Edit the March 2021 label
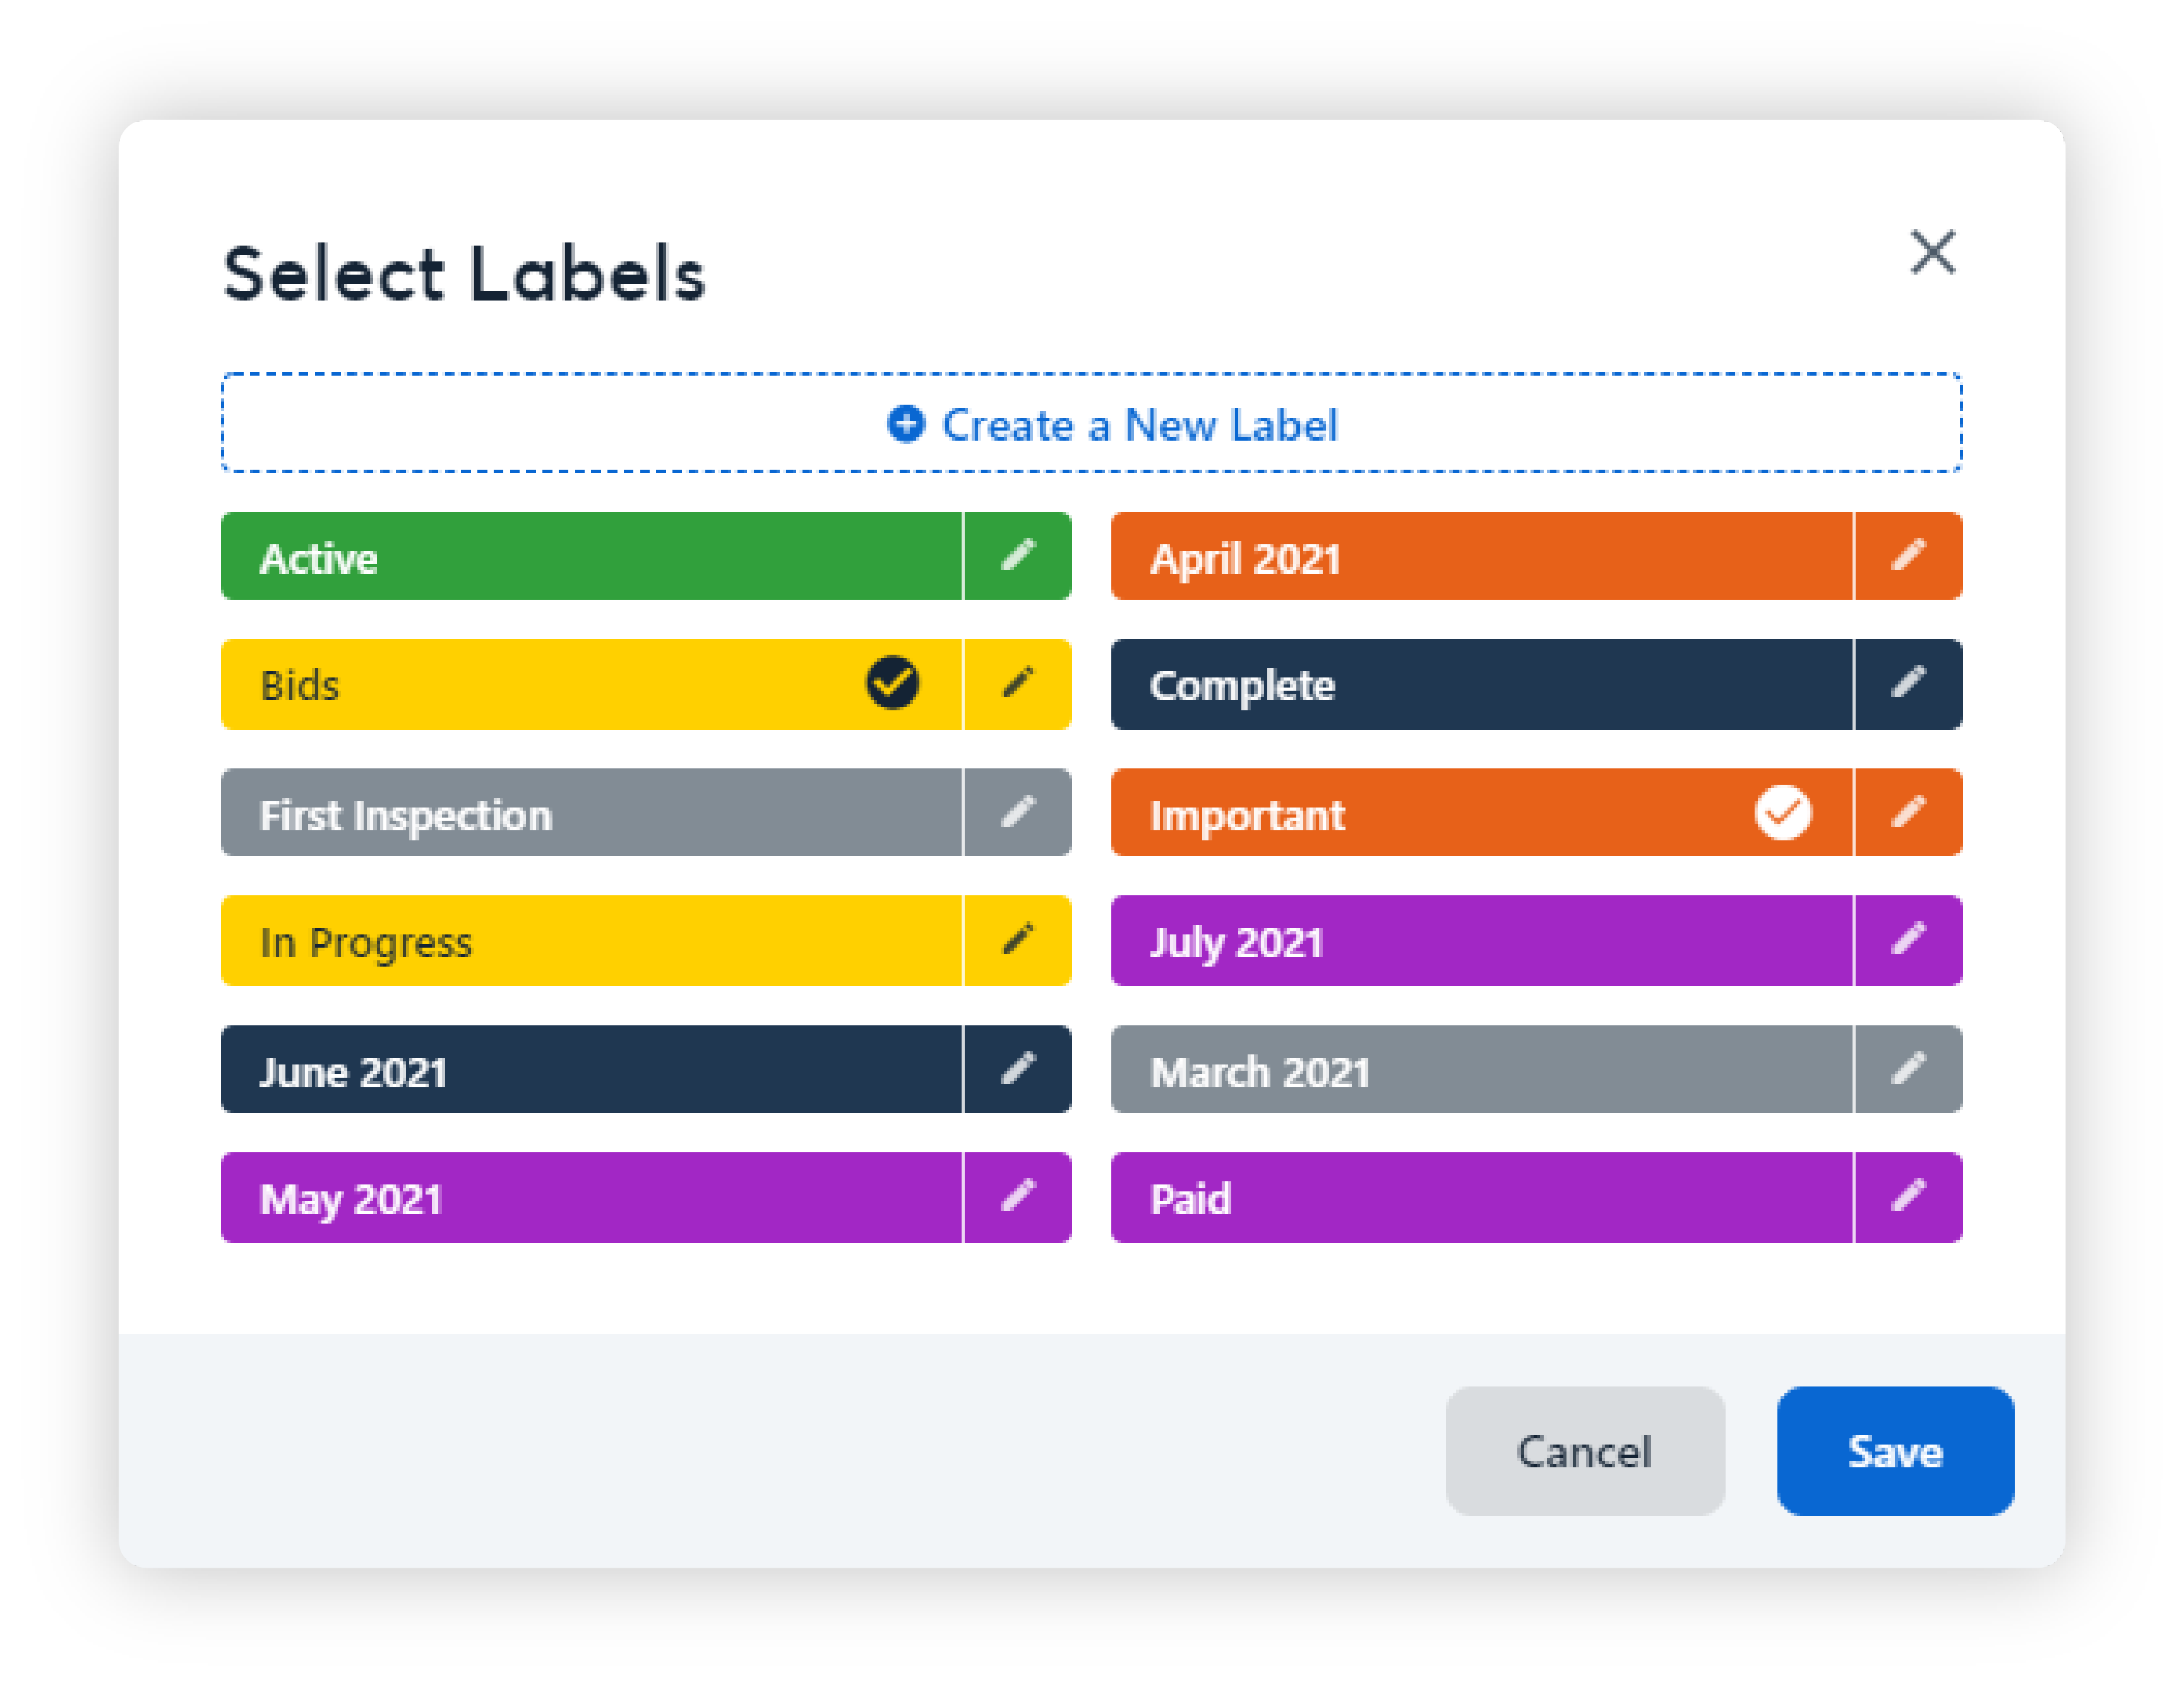This screenshot has width=2184, height=1687. click(x=1907, y=1069)
